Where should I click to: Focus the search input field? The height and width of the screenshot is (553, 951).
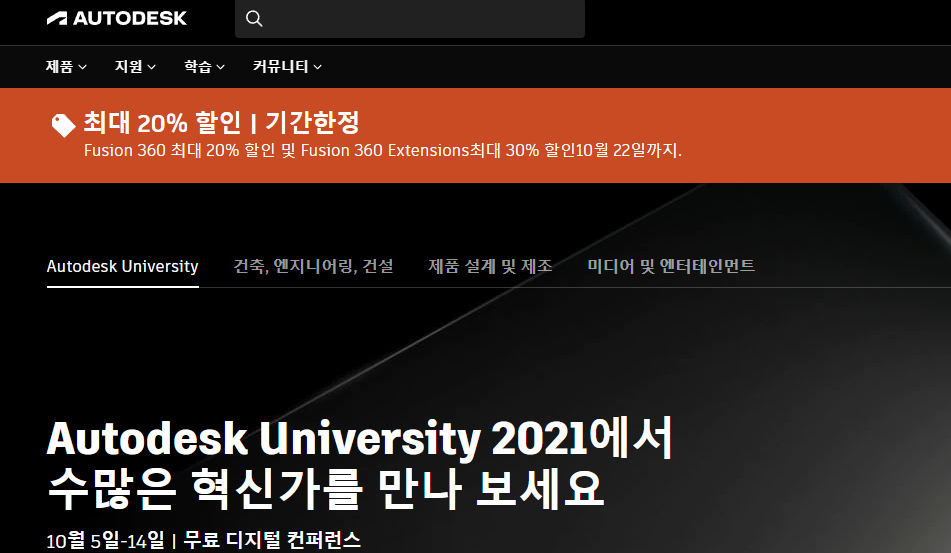pyautogui.click(x=410, y=19)
